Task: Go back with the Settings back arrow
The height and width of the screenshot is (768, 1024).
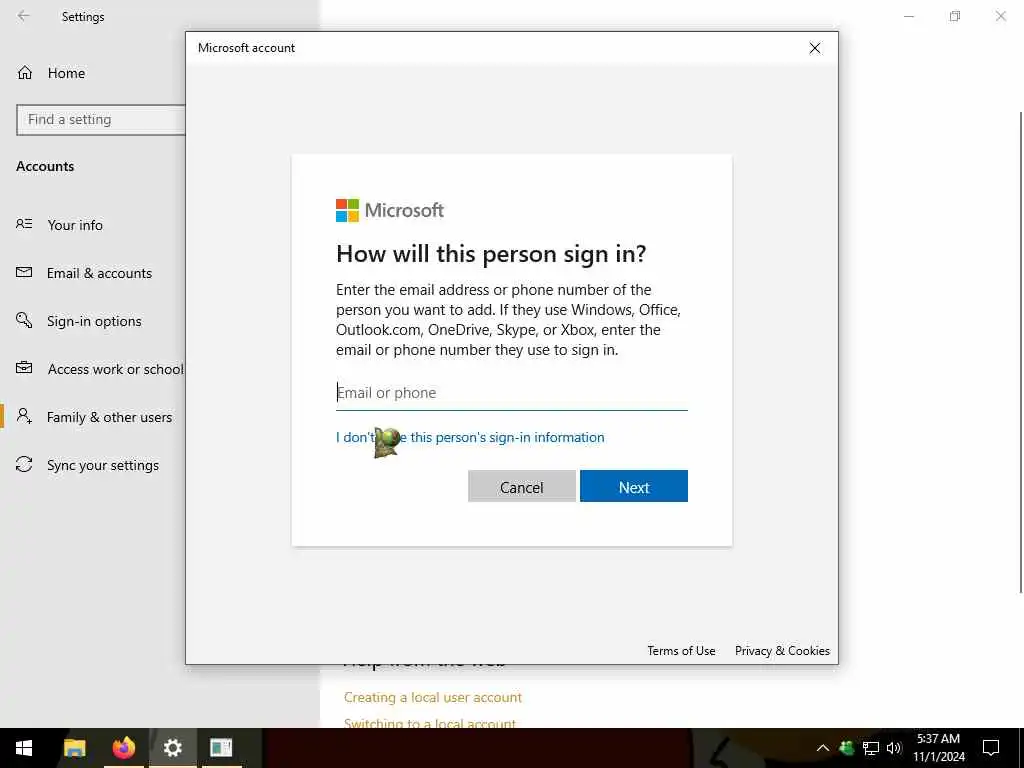Action: (x=24, y=16)
